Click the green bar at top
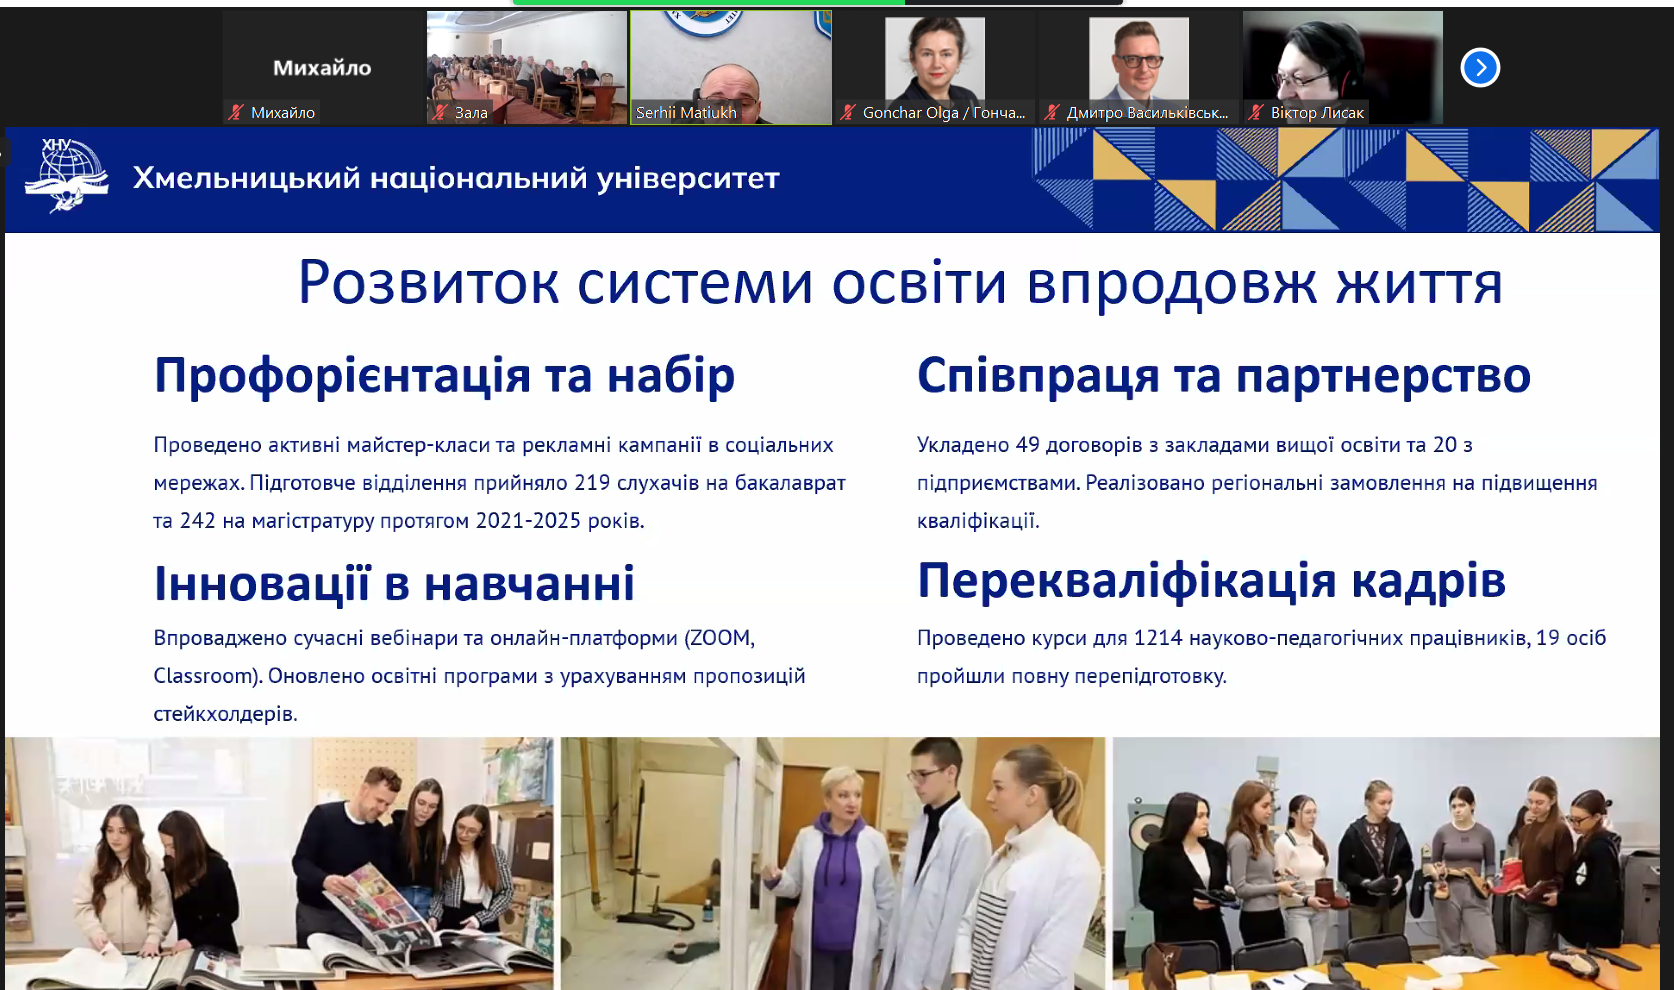This screenshot has width=1674, height=990. point(708,3)
